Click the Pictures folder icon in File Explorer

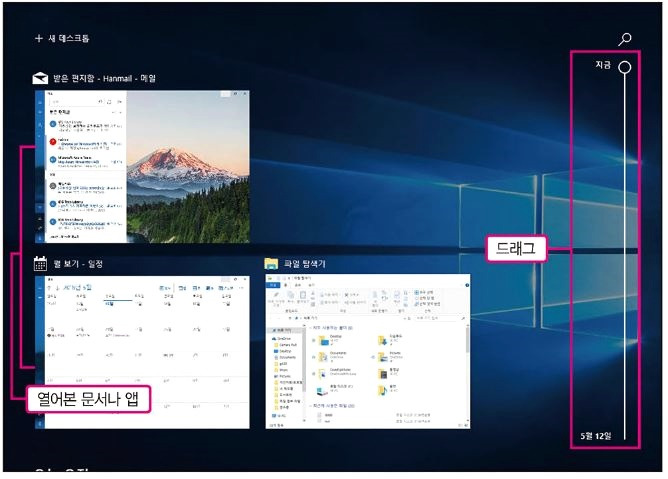point(383,357)
